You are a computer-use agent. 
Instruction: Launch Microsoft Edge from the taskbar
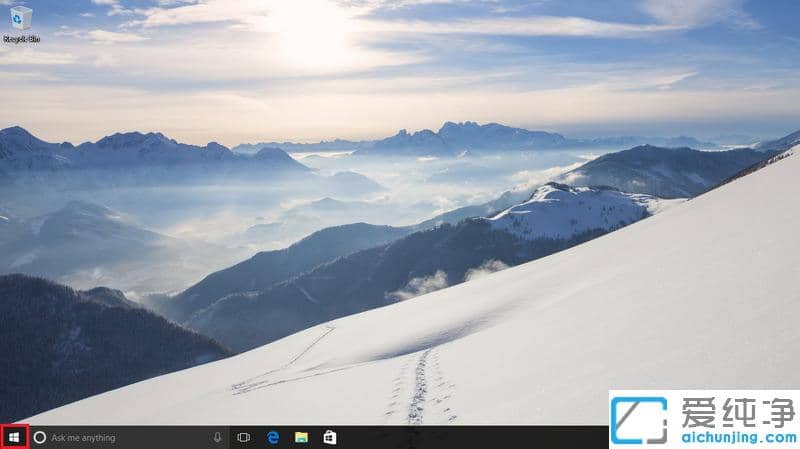tap(272, 437)
